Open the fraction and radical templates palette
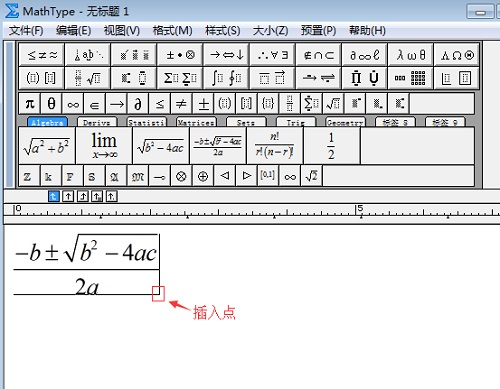The height and width of the screenshot is (389, 500). (x=88, y=78)
